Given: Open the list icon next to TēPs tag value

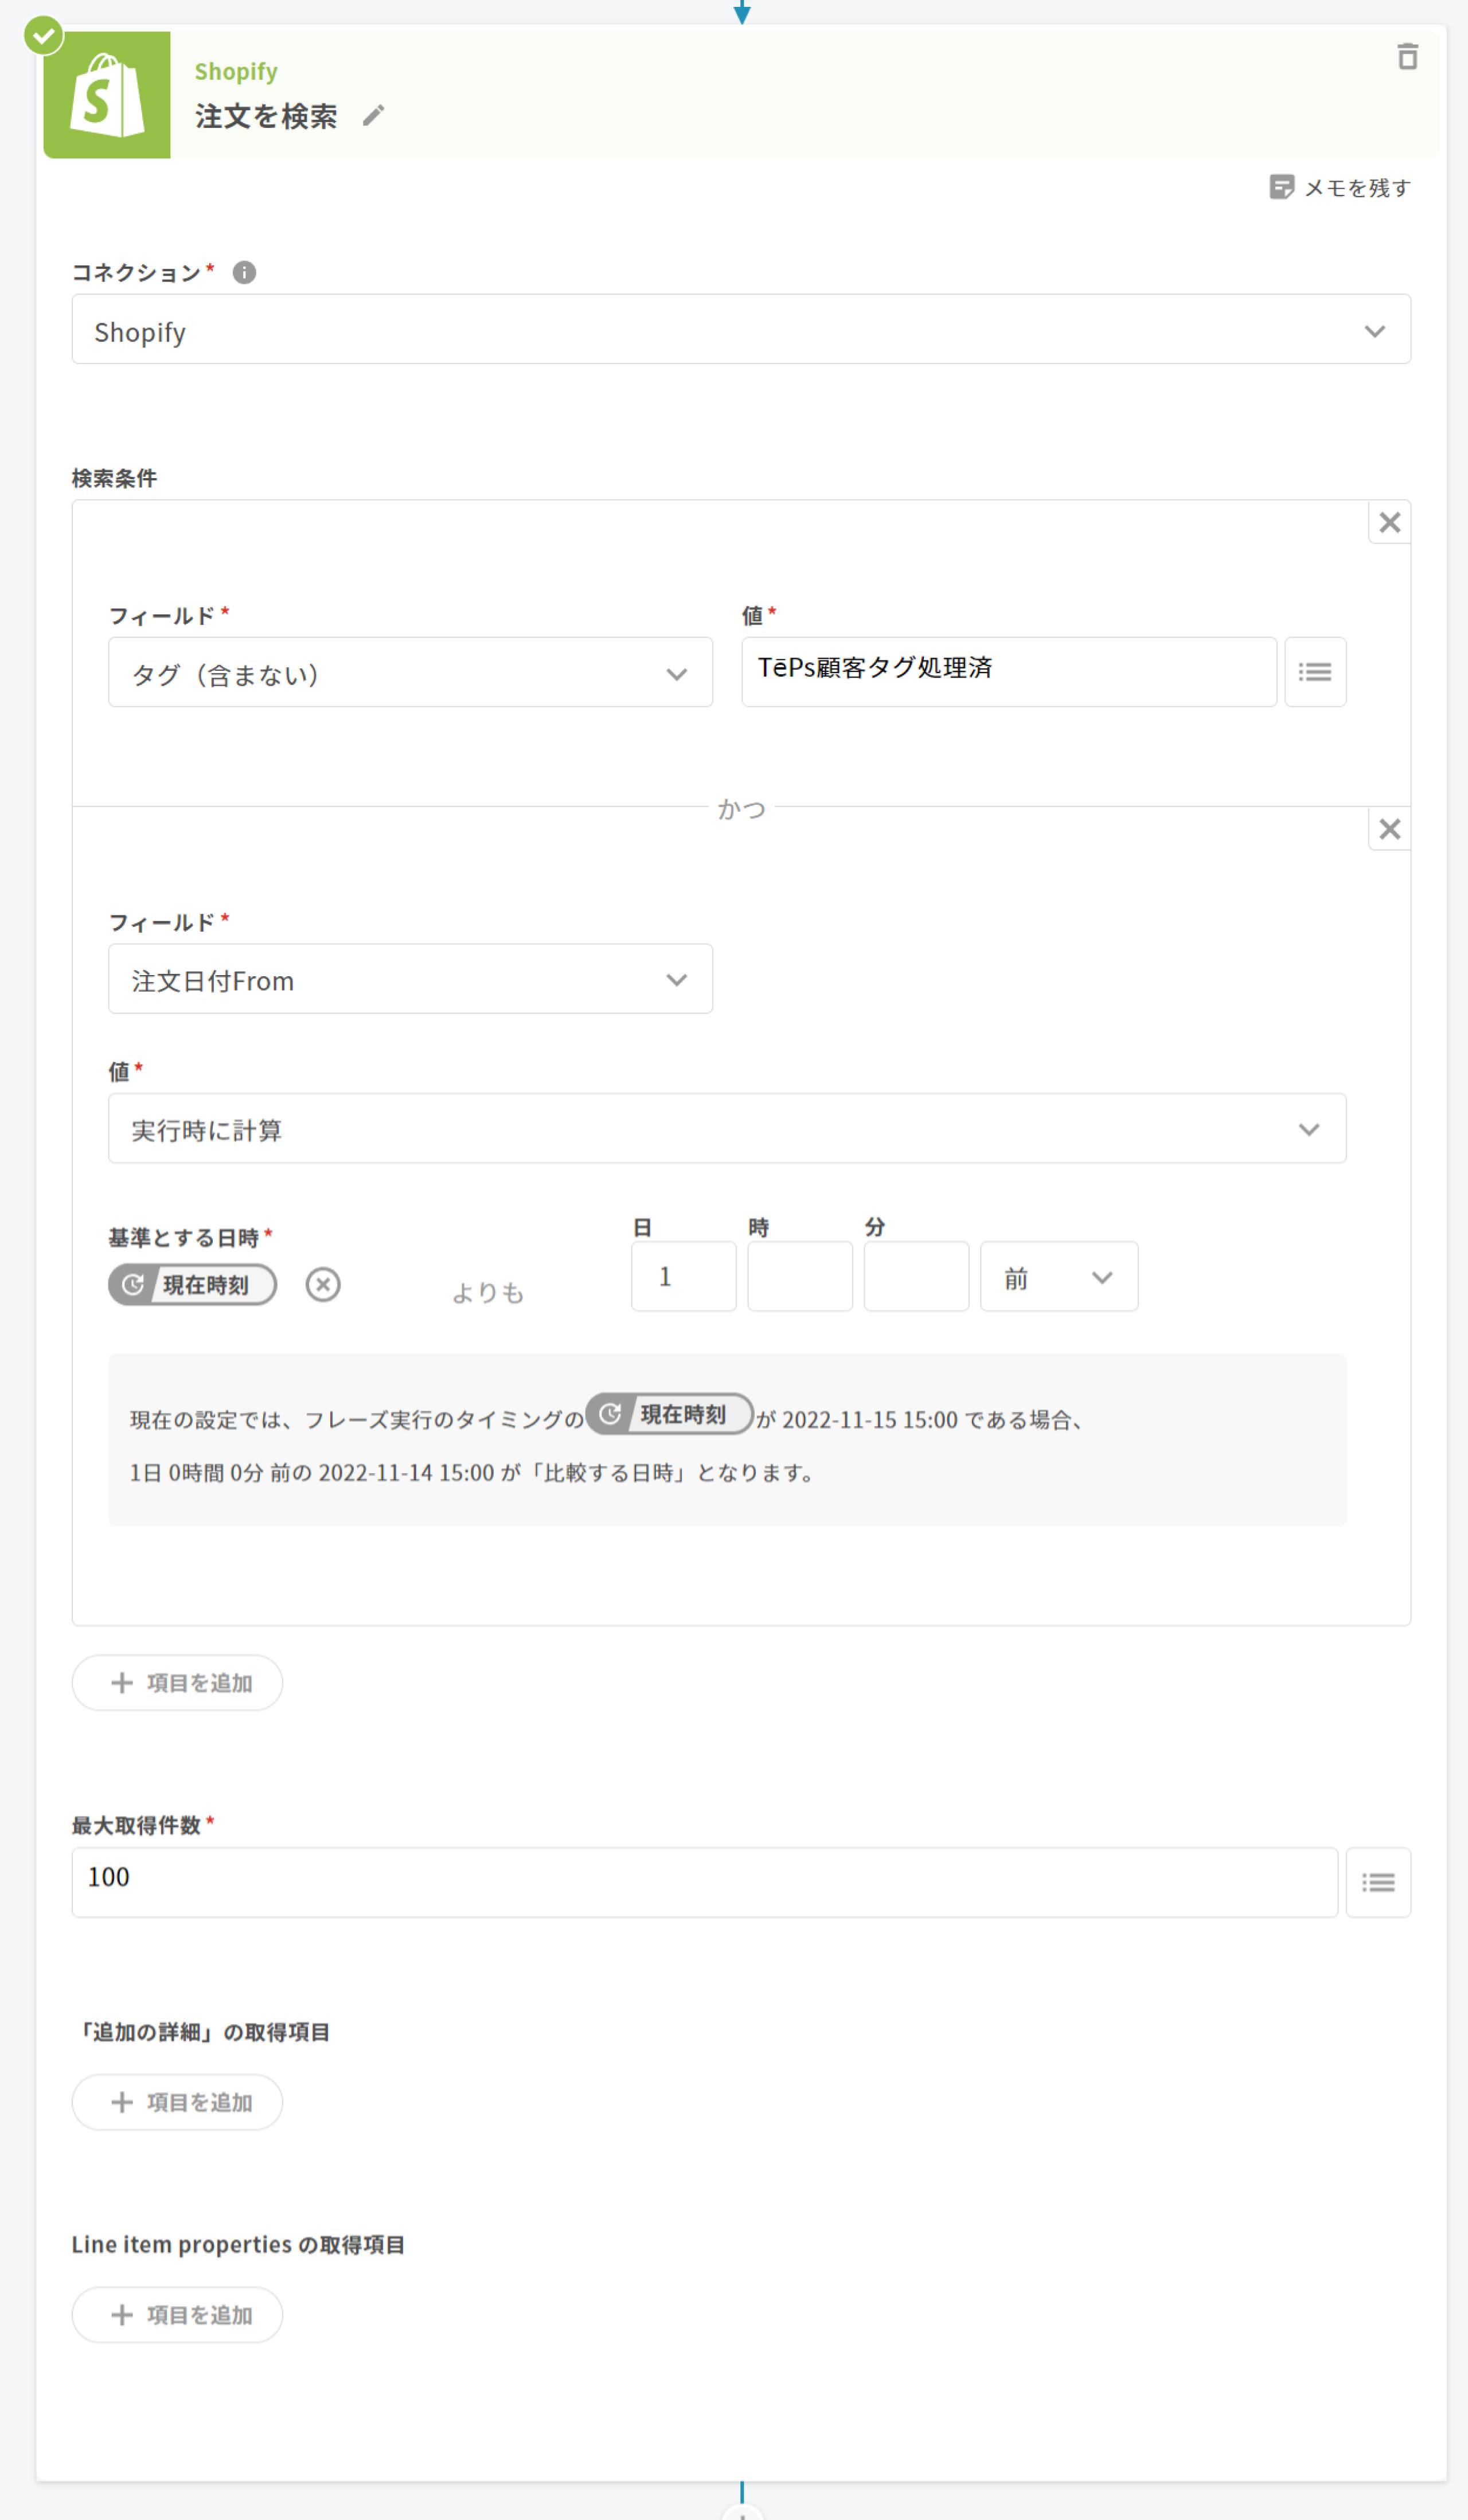Looking at the screenshot, I should click(1314, 672).
